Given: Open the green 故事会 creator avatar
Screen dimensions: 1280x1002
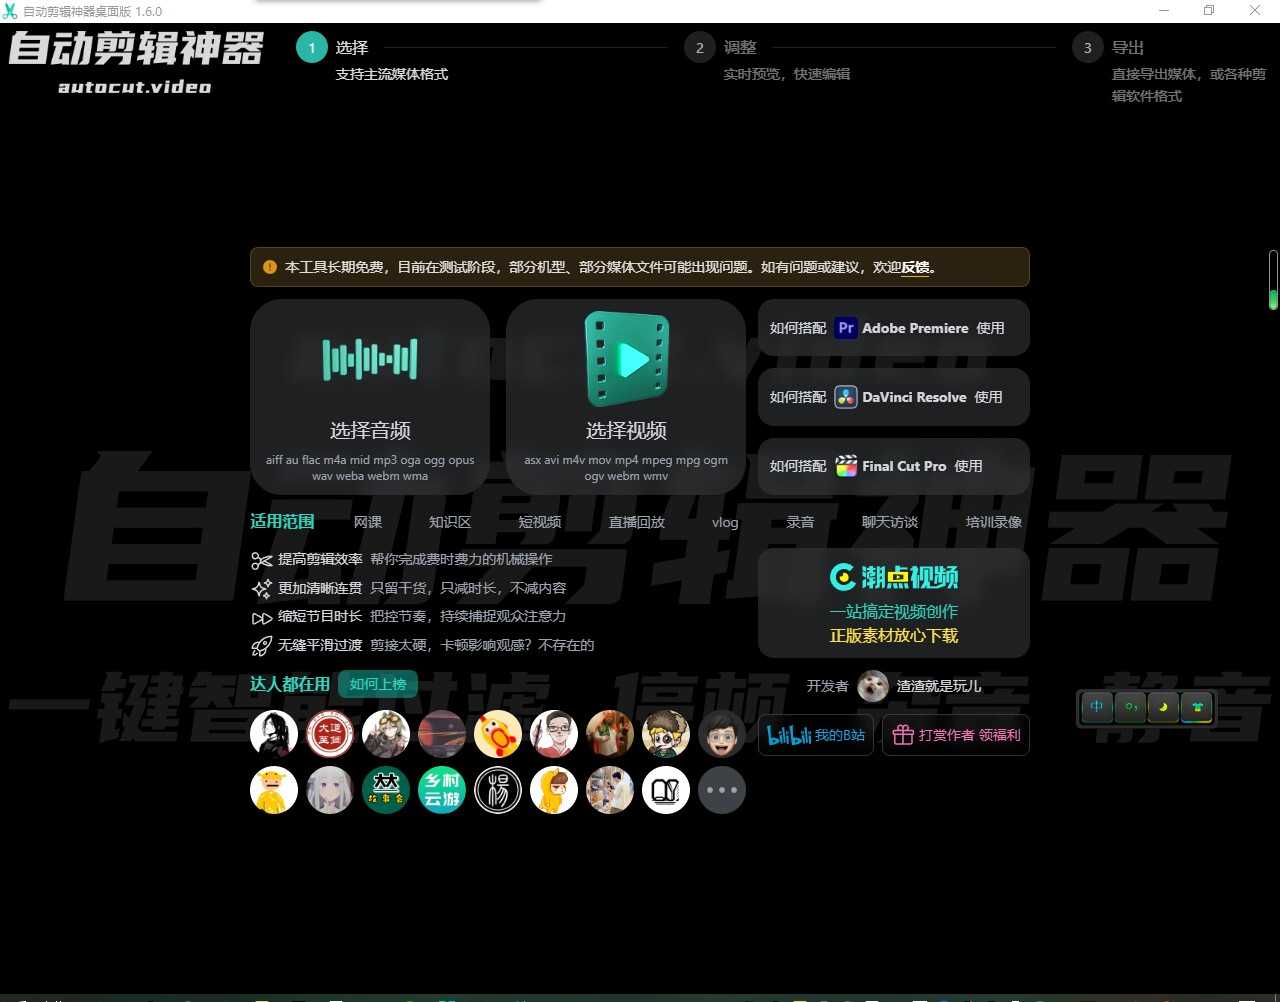Looking at the screenshot, I should (386, 790).
